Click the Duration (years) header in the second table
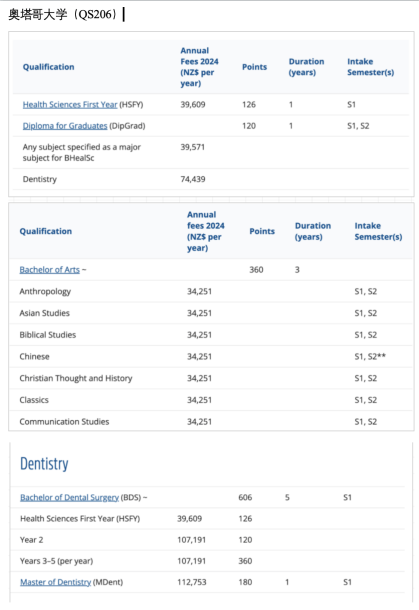Image resolution: width=419 pixels, height=610 pixels. pos(313,231)
